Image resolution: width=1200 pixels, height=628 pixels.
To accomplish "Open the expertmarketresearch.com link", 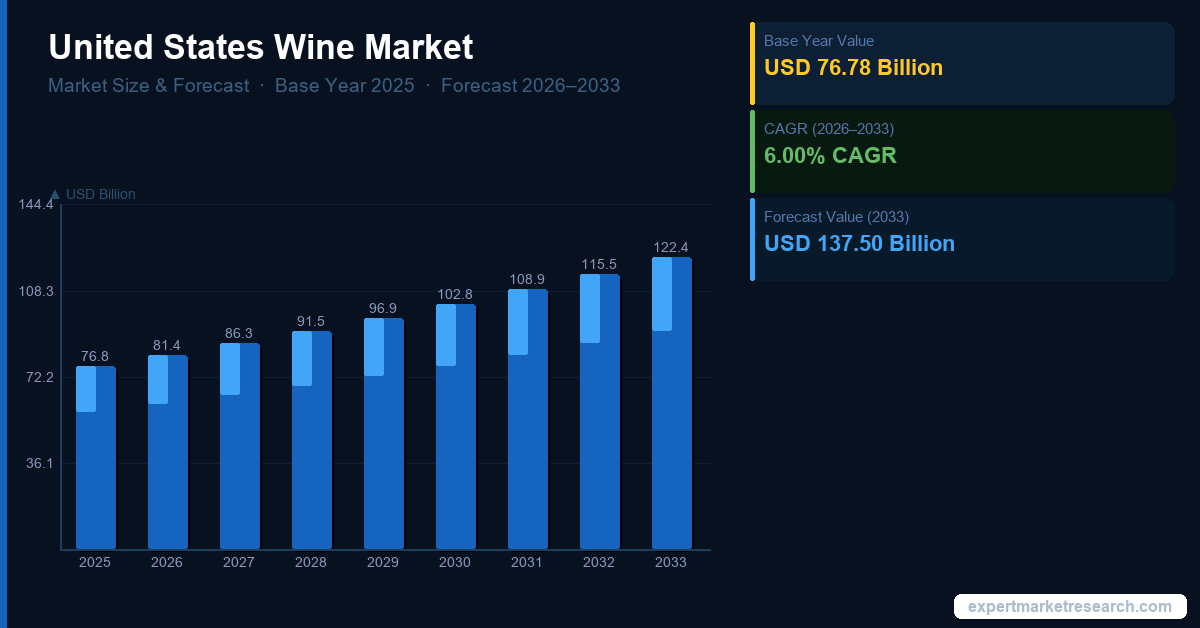I will click(1070, 607).
